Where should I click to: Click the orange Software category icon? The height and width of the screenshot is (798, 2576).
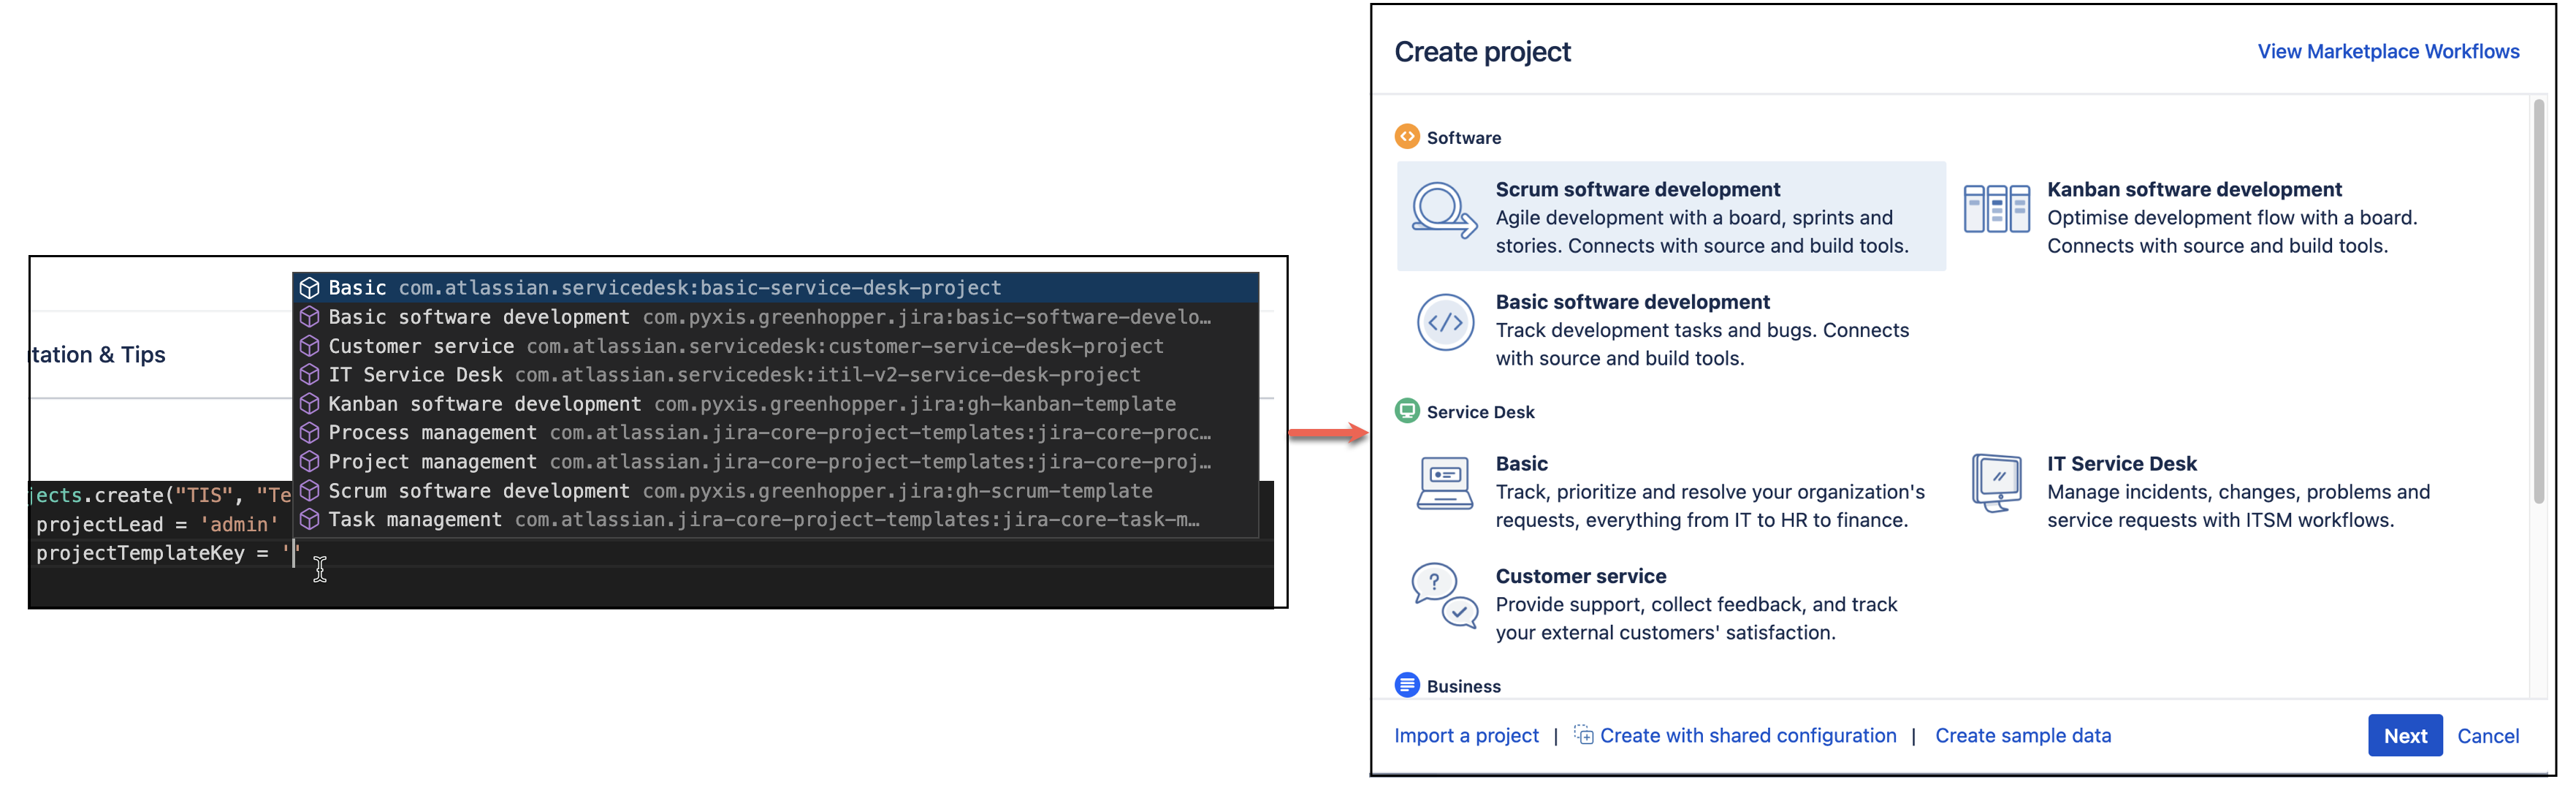coord(1407,136)
